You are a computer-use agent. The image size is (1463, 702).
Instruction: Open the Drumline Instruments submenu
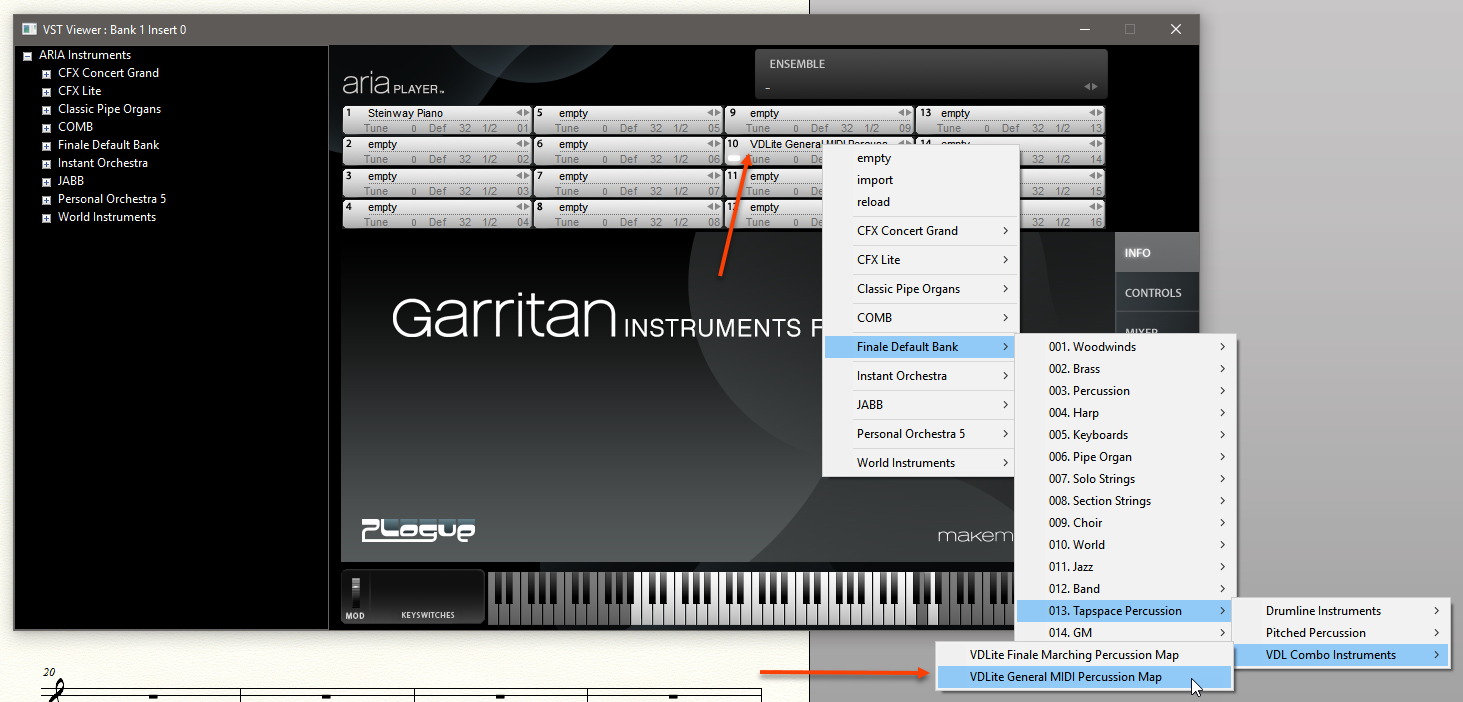[x=1323, y=611]
